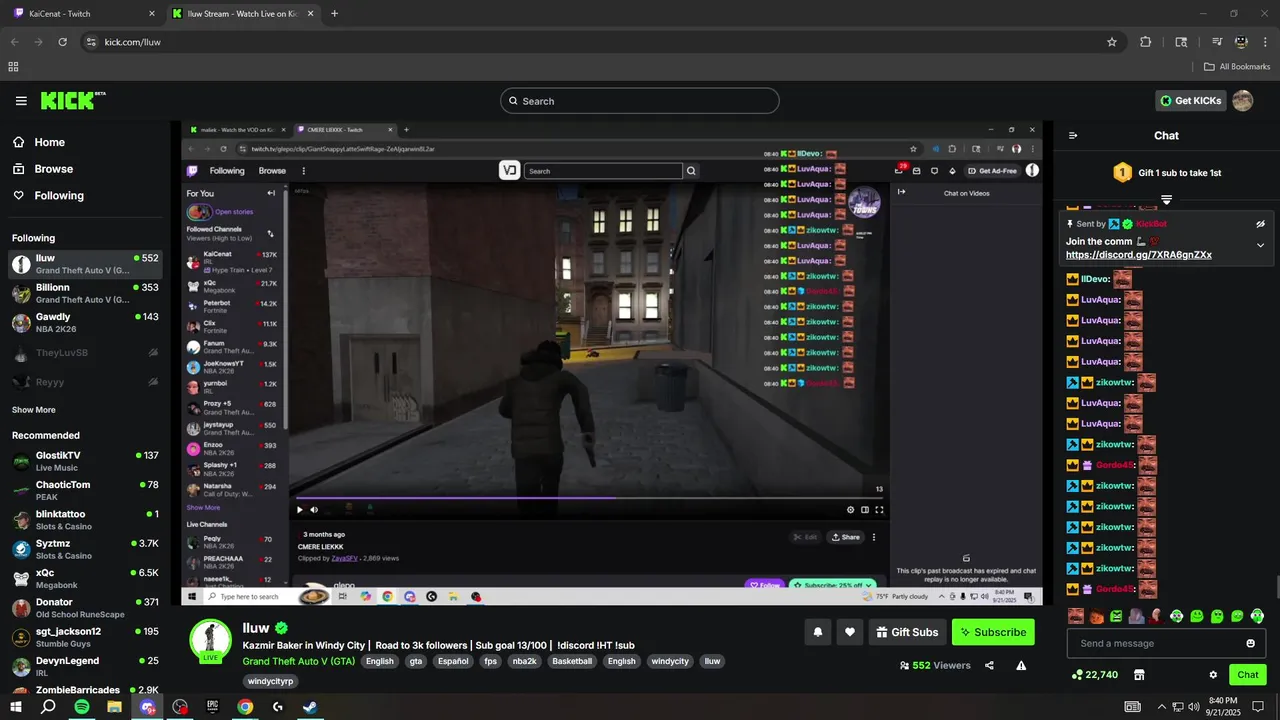View site information in address bar
This screenshot has width=1280, height=720.
click(x=91, y=42)
